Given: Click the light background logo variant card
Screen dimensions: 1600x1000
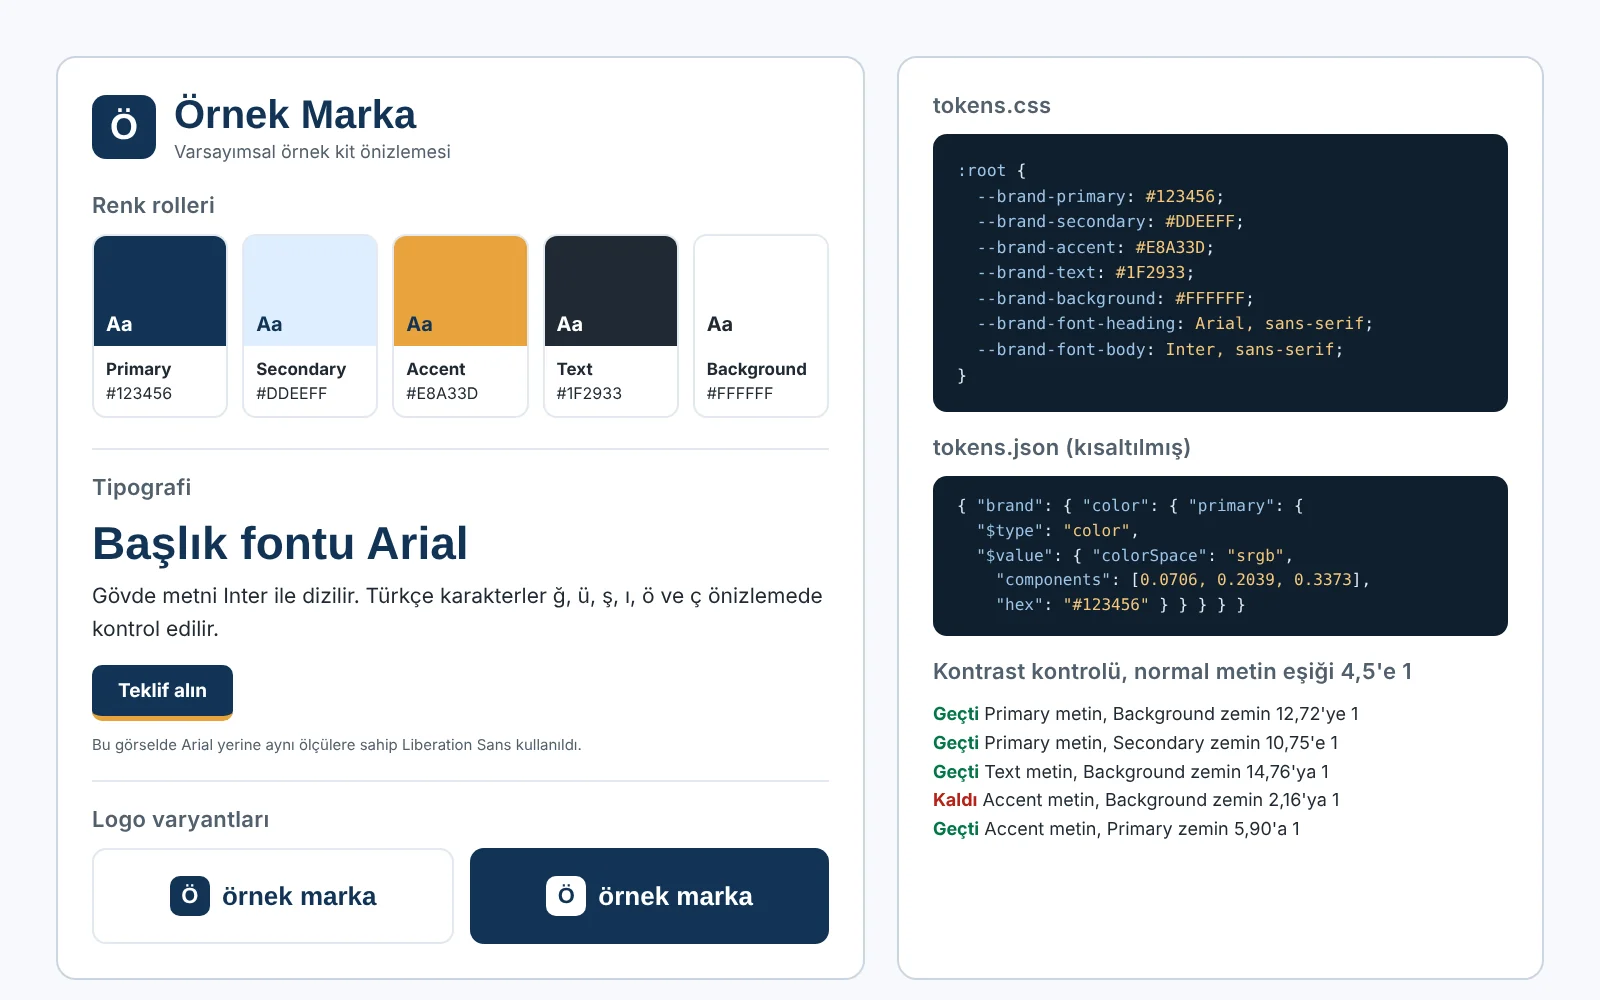Looking at the screenshot, I should point(273,896).
